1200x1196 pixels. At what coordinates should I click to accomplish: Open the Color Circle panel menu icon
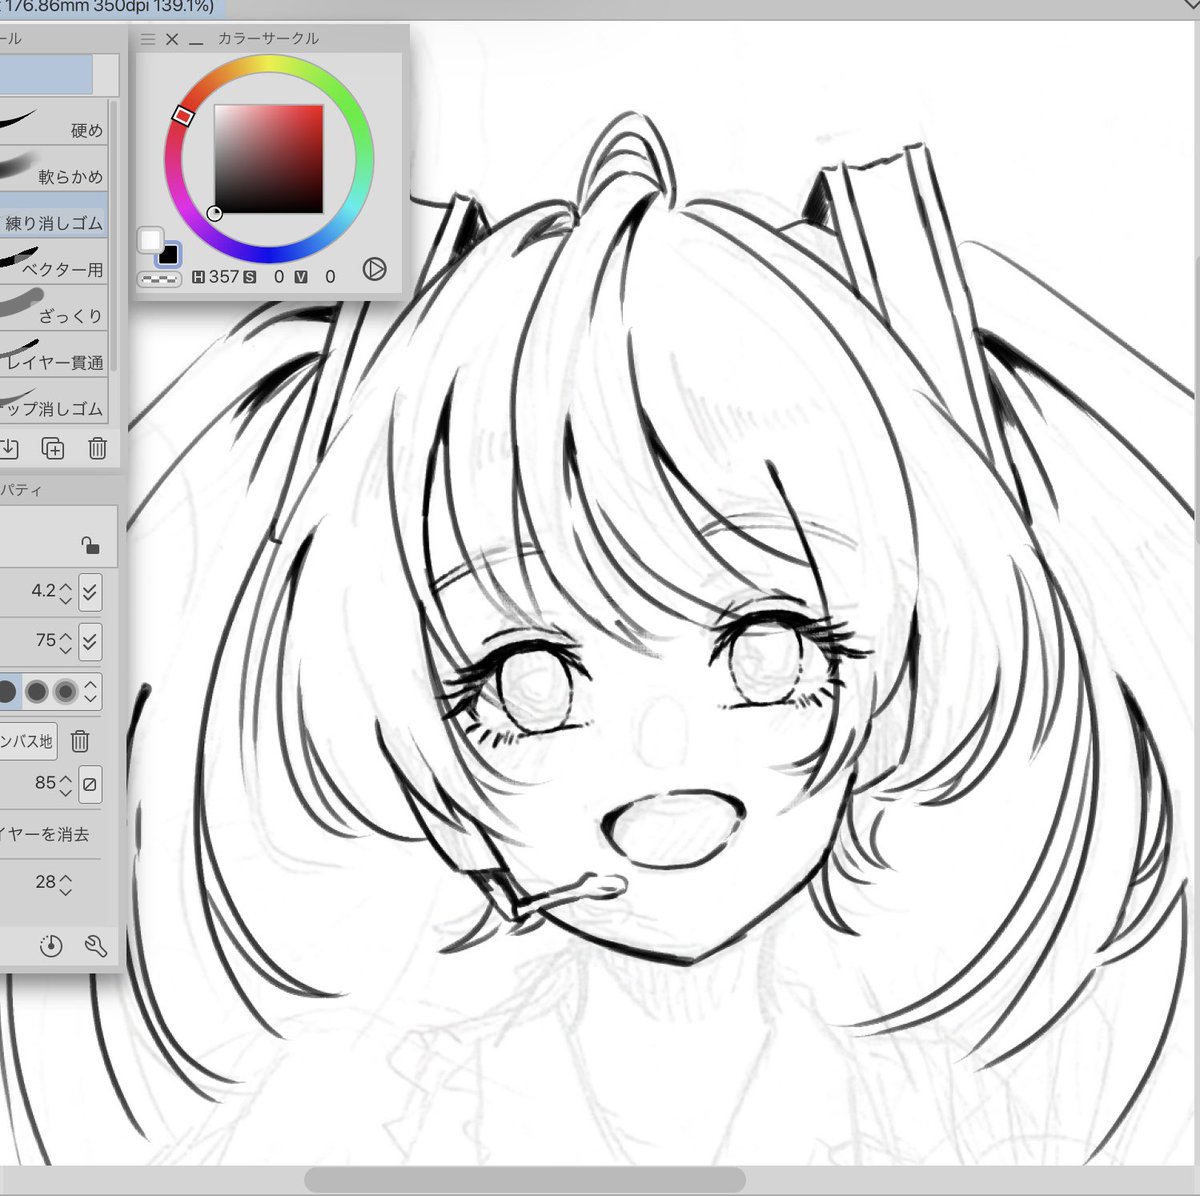[148, 39]
